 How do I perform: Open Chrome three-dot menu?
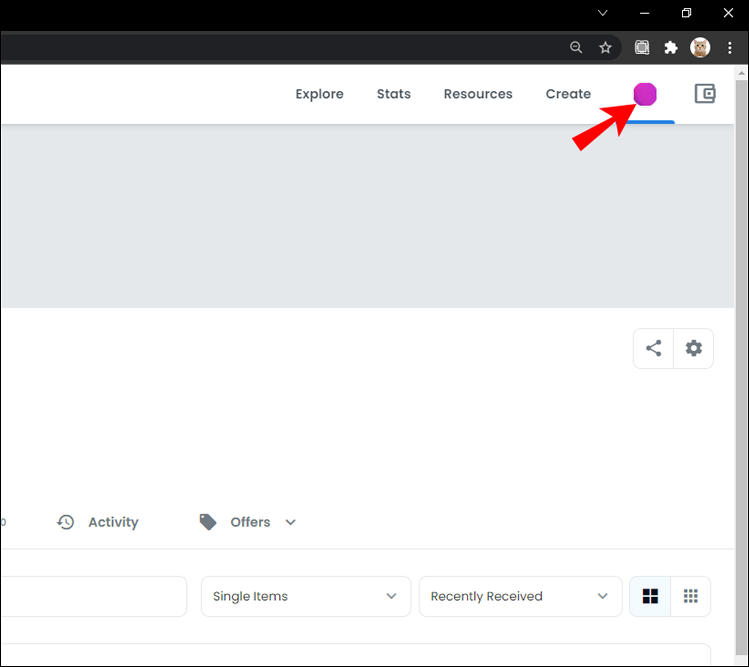click(x=729, y=47)
